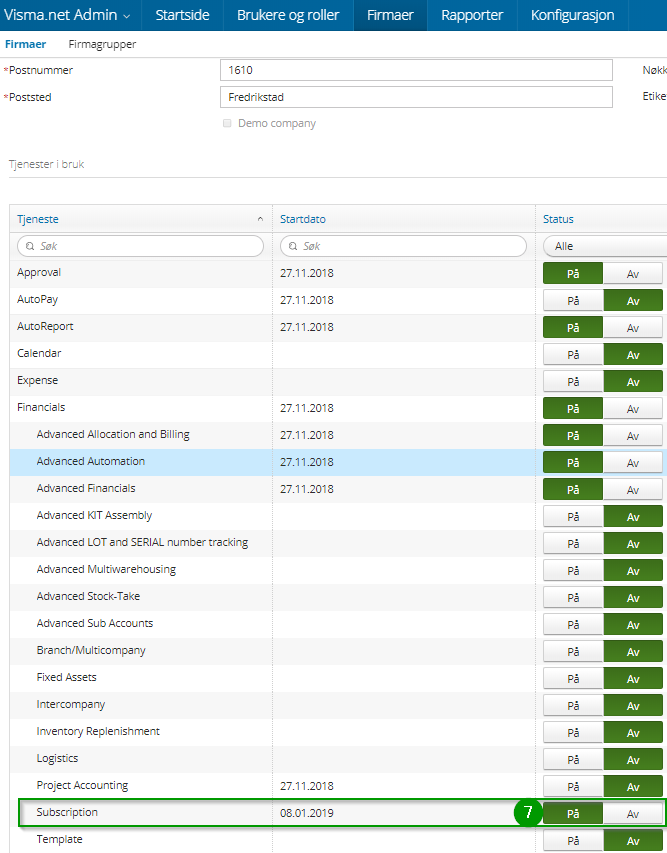Disable Advanced Allocation and Billing via Av
Image resolution: width=667 pixels, height=853 pixels.
(633, 435)
